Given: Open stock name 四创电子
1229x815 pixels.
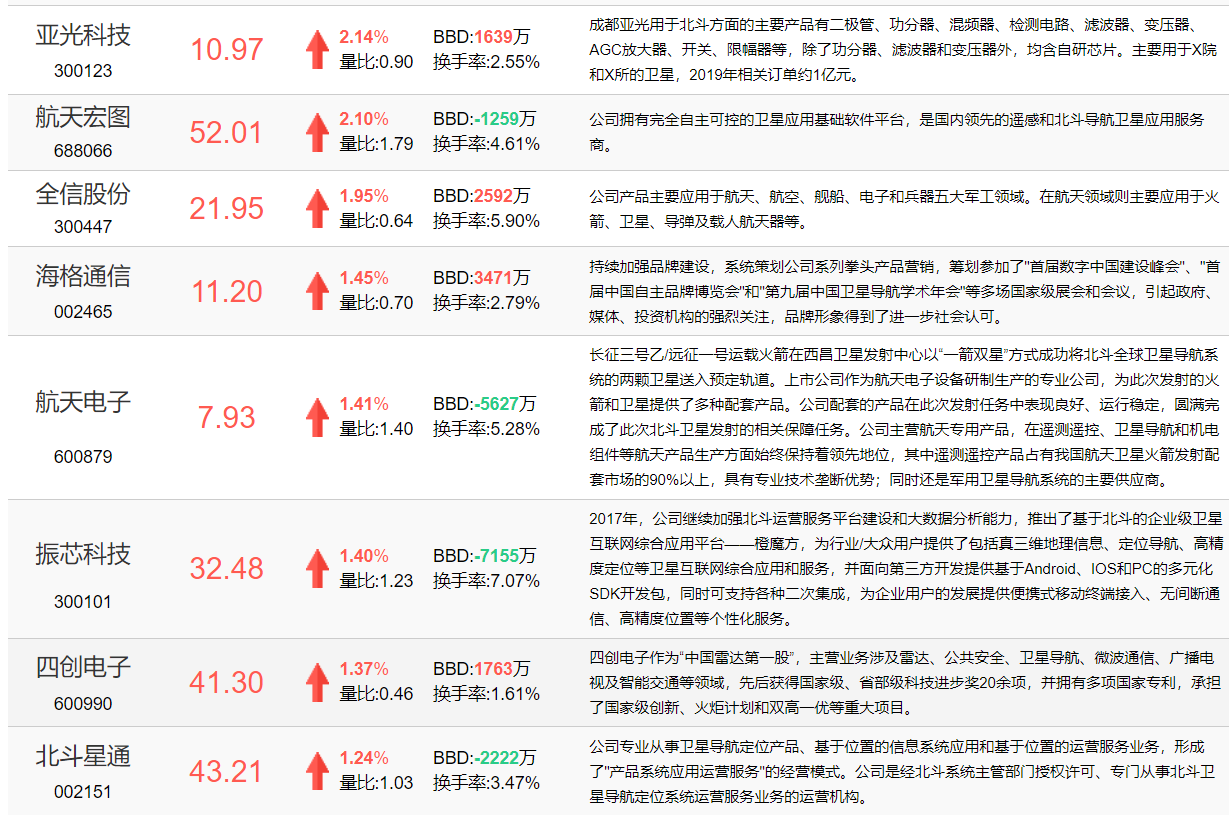Looking at the screenshot, I should [x=83, y=667].
